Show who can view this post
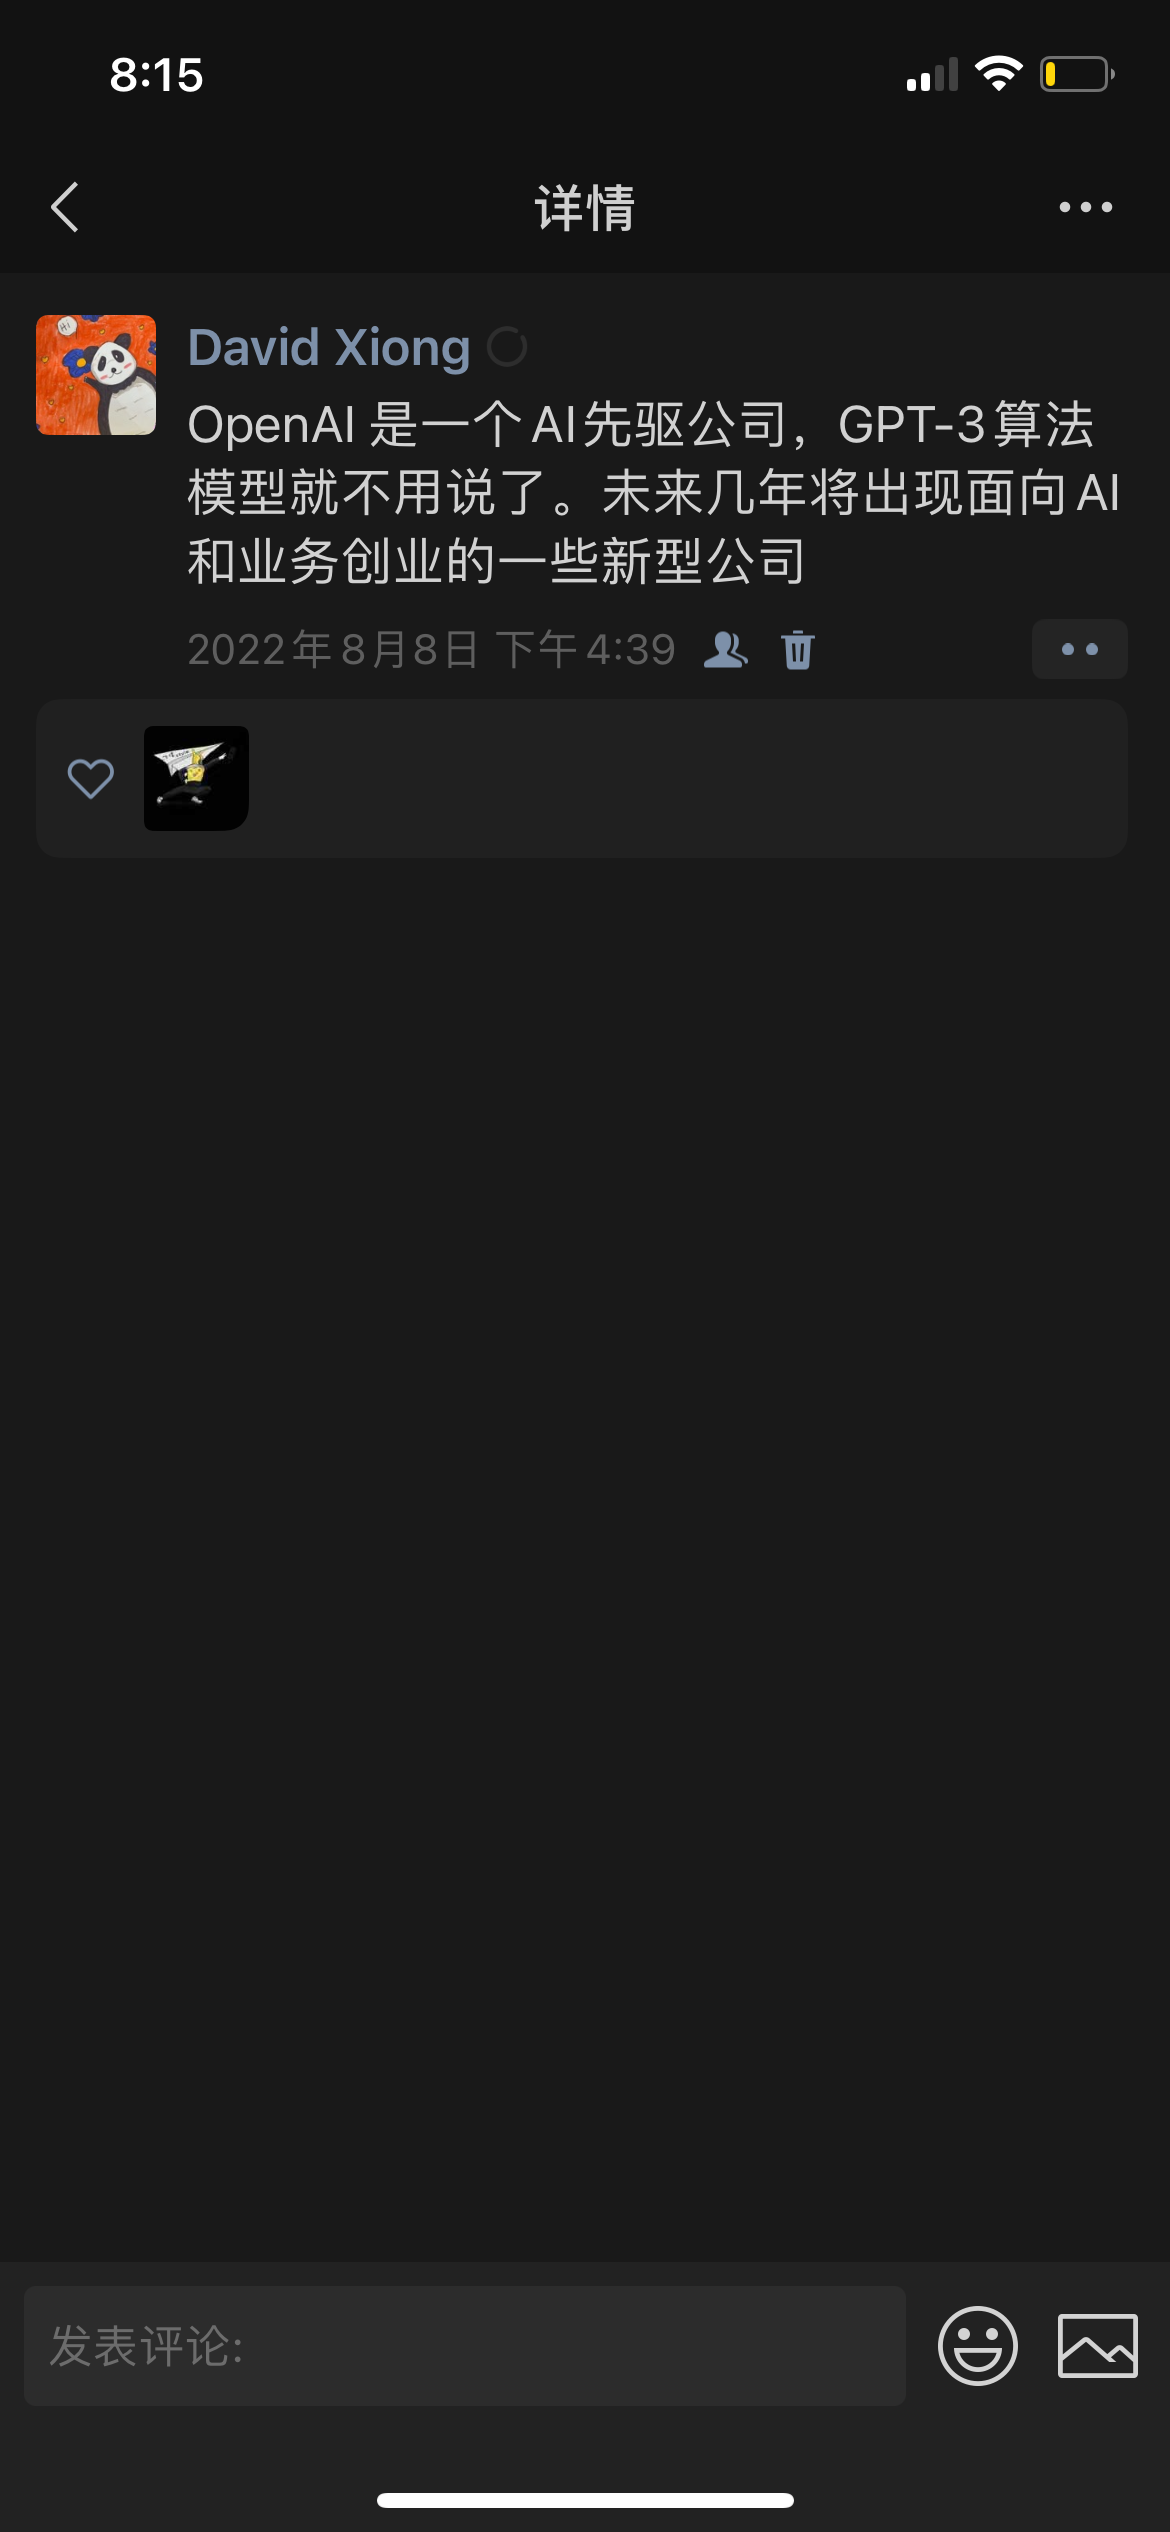The width and height of the screenshot is (1170, 2532). pos(726,650)
